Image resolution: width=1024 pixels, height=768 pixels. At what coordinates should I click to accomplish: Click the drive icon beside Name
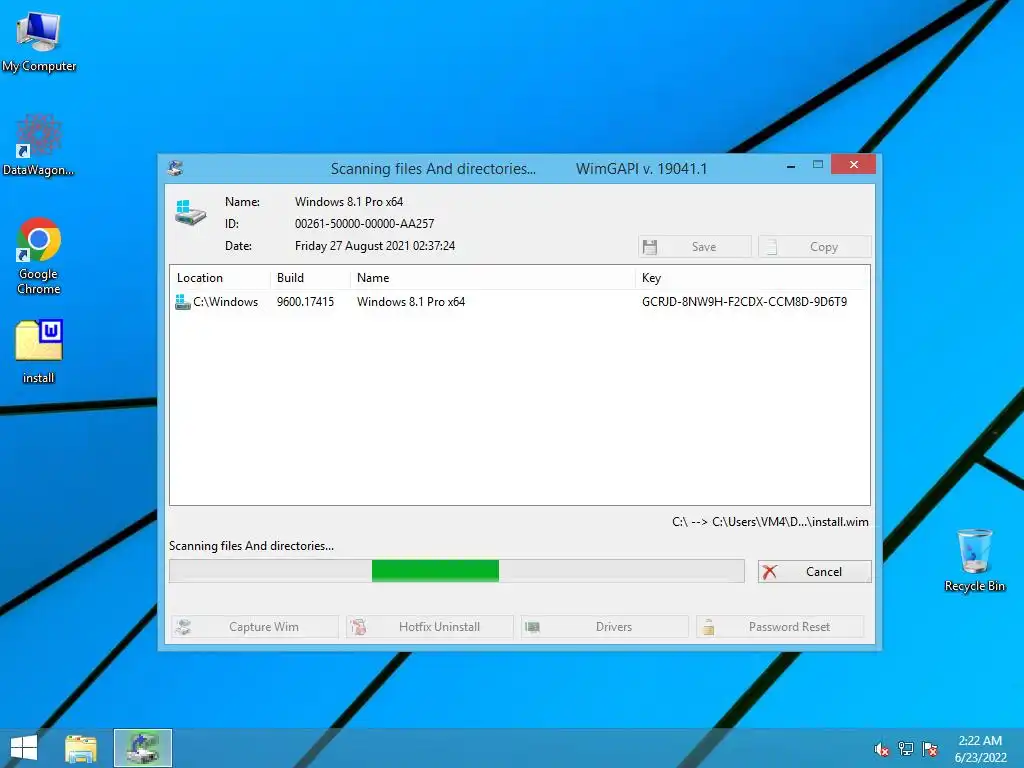[x=190, y=214]
